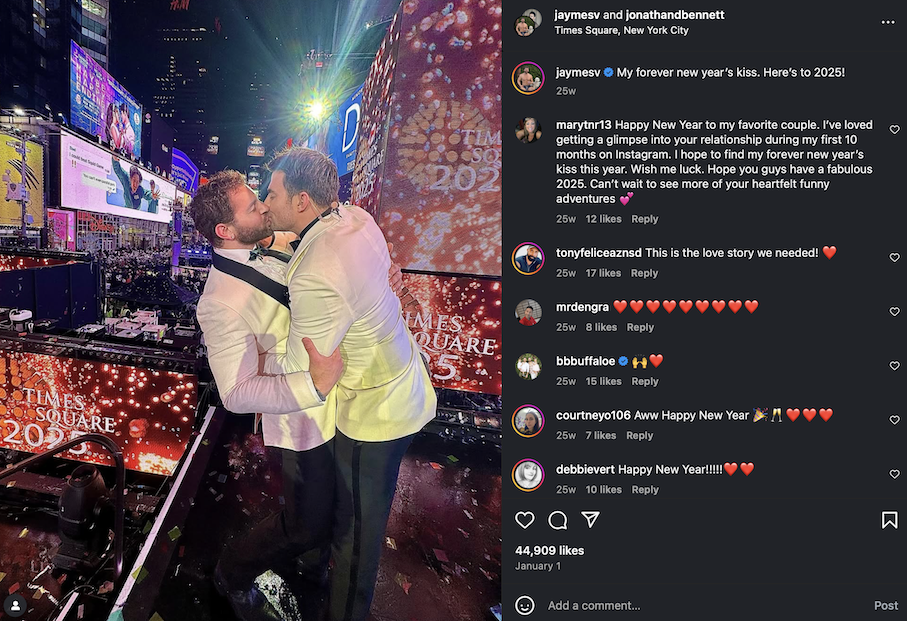The height and width of the screenshot is (621, 907).
Task: Reply to mrdengra's comment
Action: click(640, 327)
